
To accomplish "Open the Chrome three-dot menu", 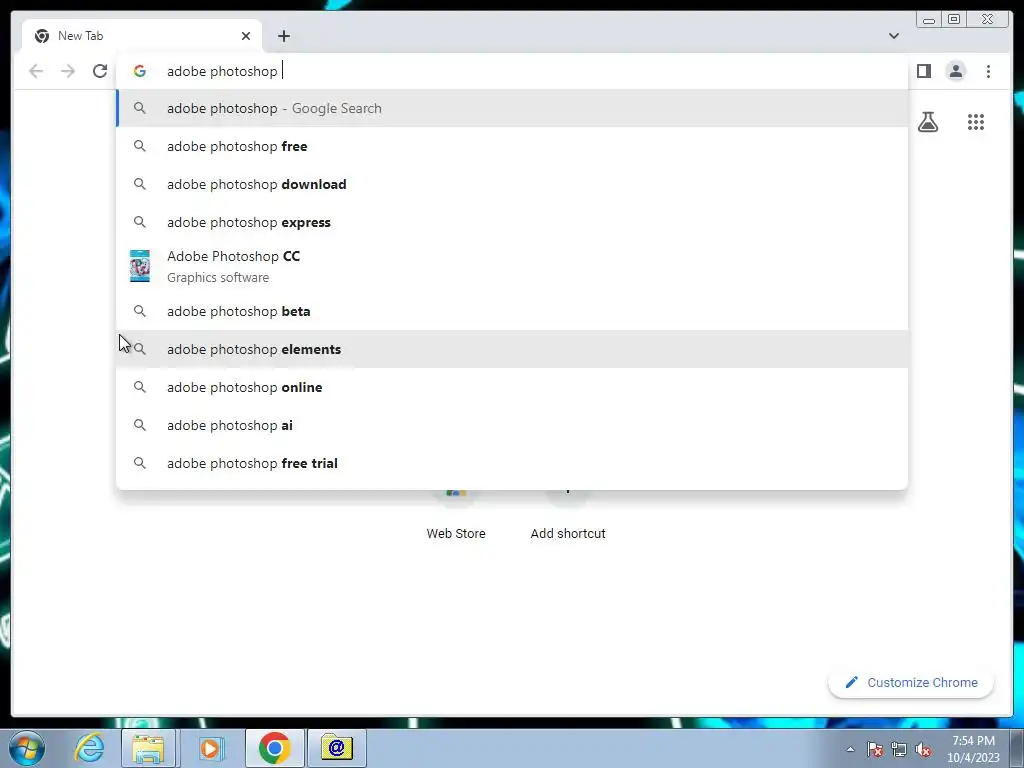I will [988, 71].
